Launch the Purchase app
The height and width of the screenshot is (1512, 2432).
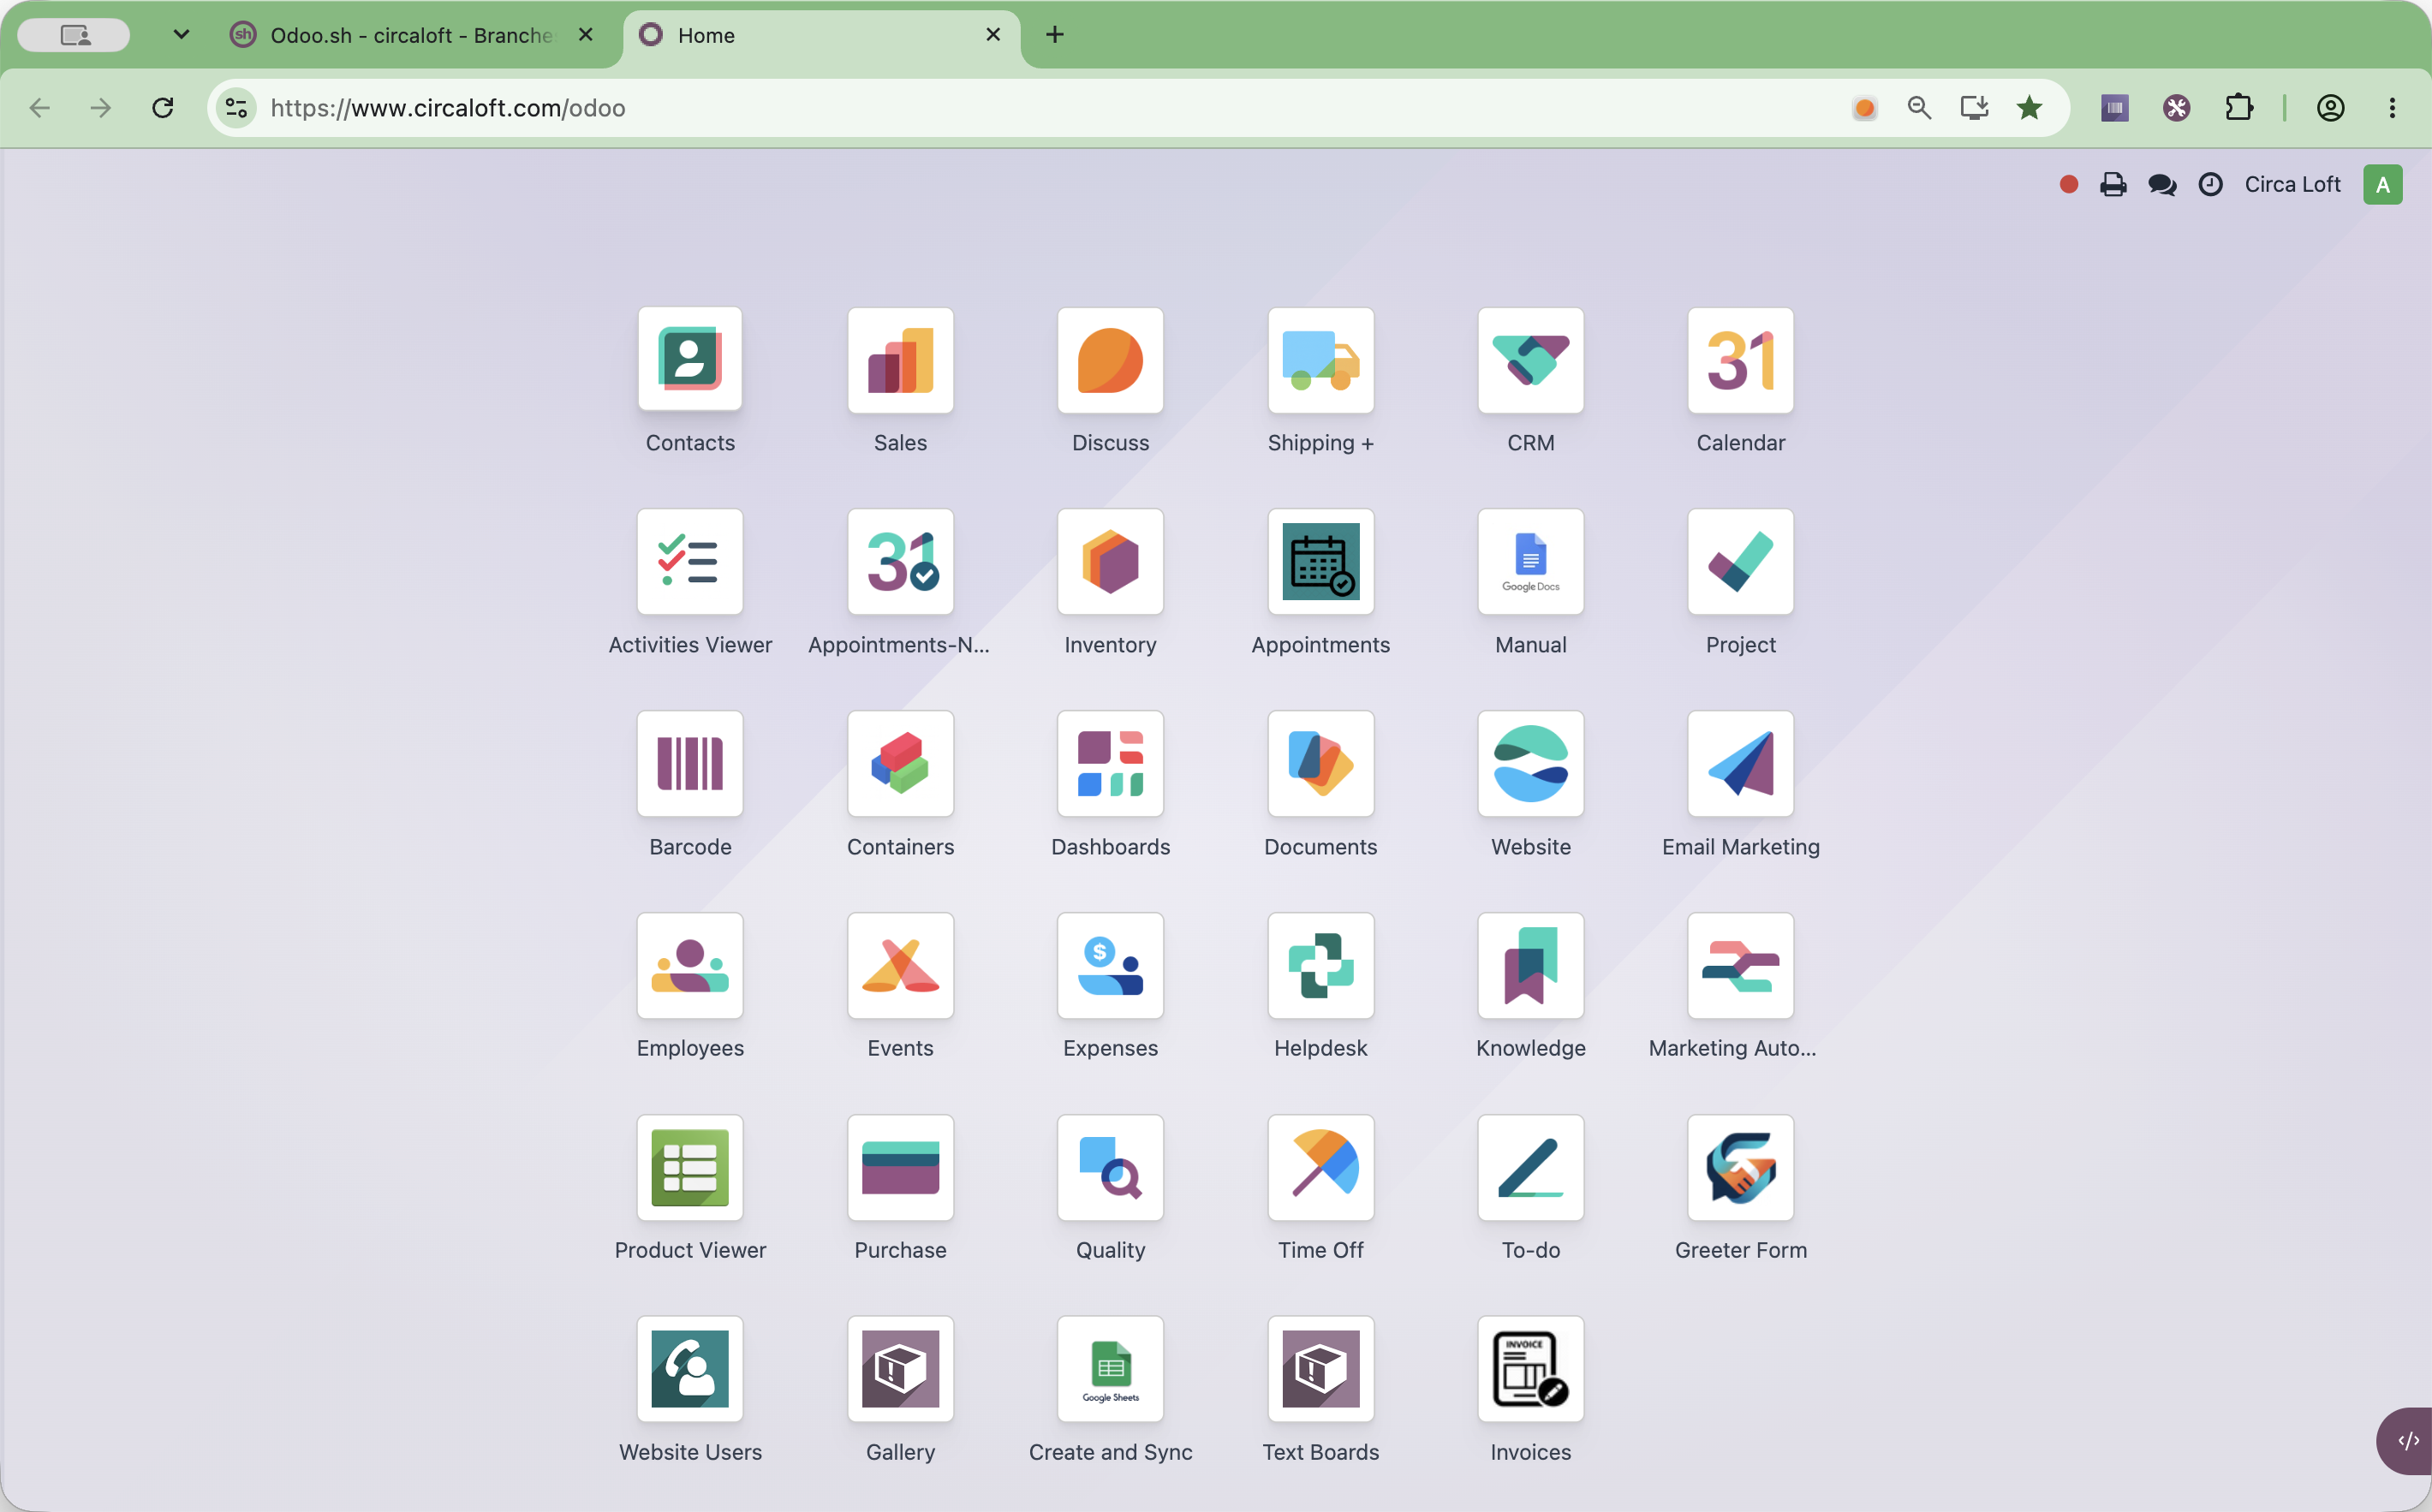point(900,1168)
